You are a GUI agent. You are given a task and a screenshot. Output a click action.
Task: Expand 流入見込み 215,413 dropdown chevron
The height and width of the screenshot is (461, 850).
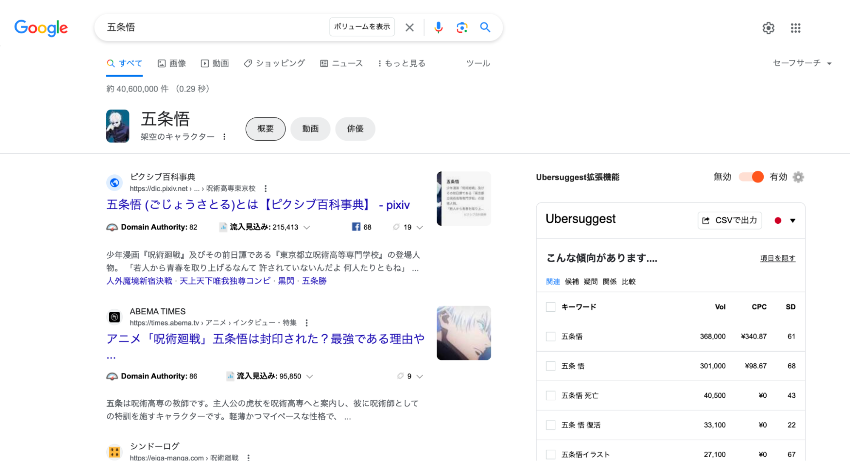307,227
